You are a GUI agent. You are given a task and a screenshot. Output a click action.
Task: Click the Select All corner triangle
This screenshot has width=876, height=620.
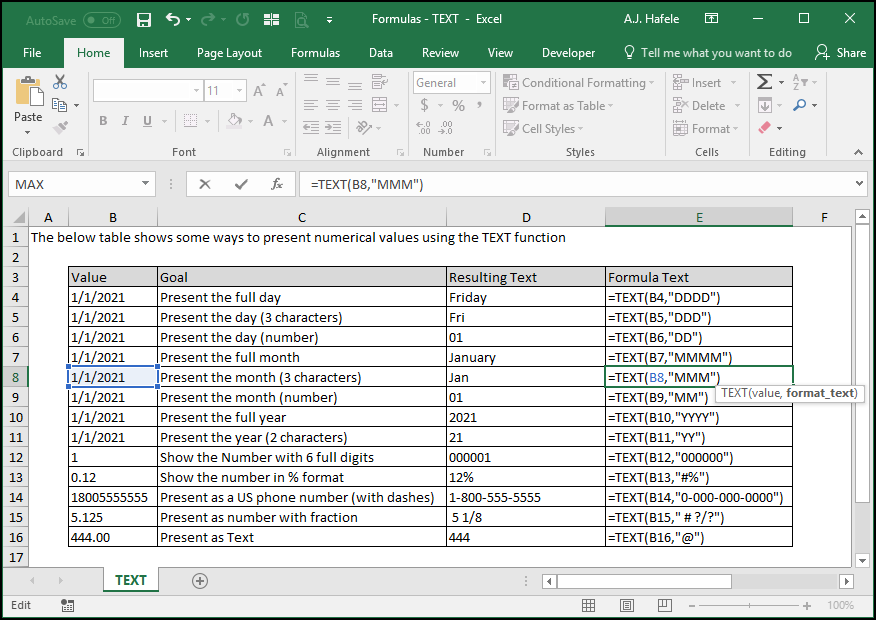tap(18, 217)
